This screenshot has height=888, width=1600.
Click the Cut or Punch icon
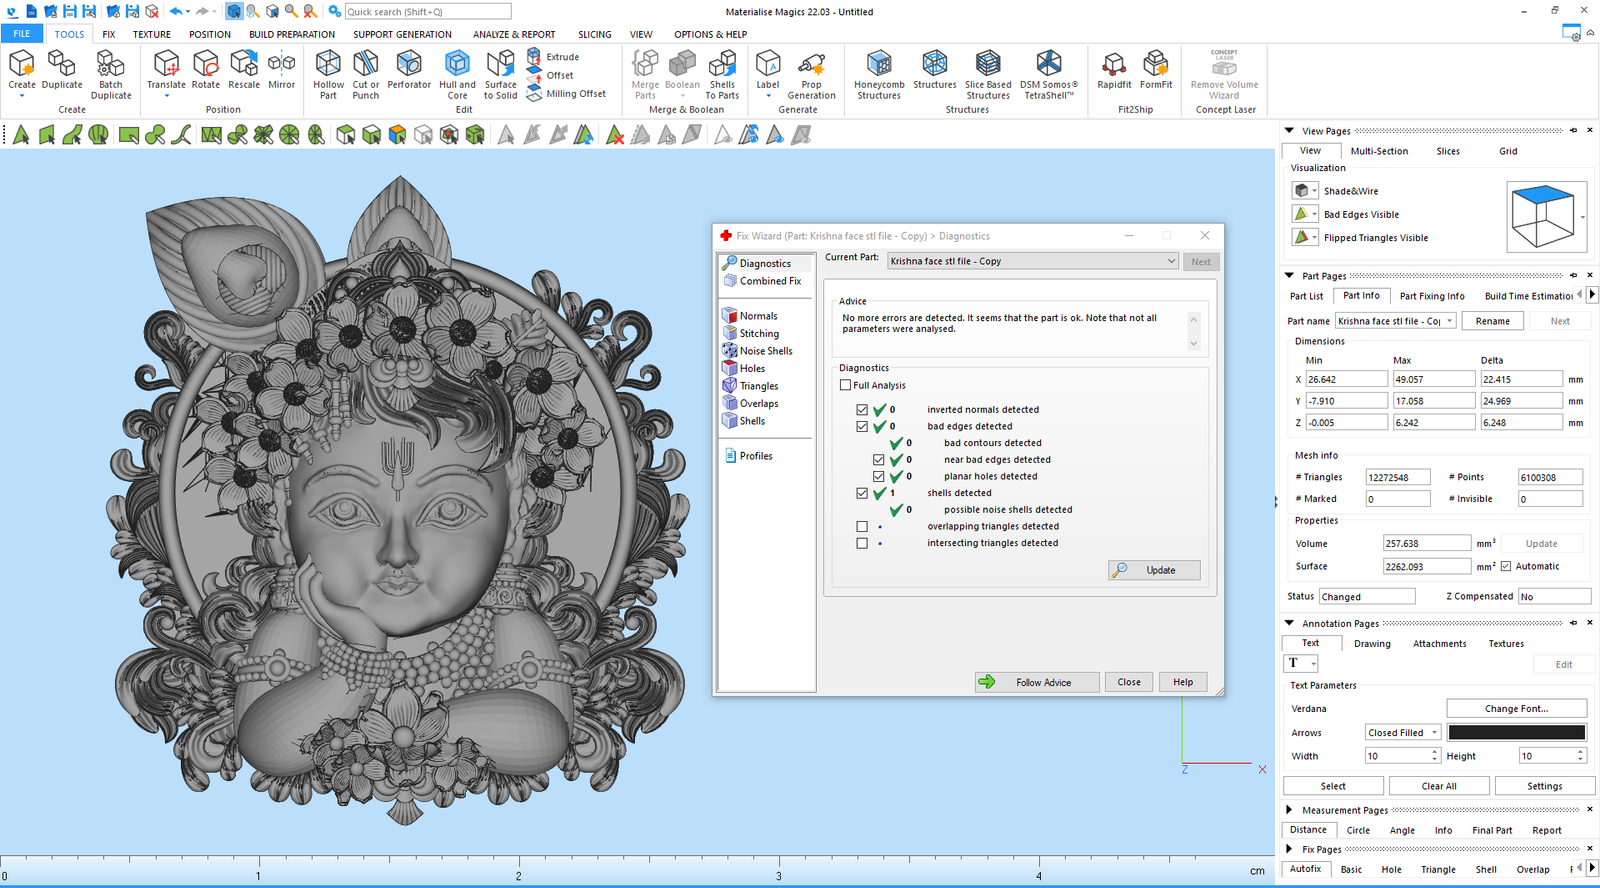point(366,74)
